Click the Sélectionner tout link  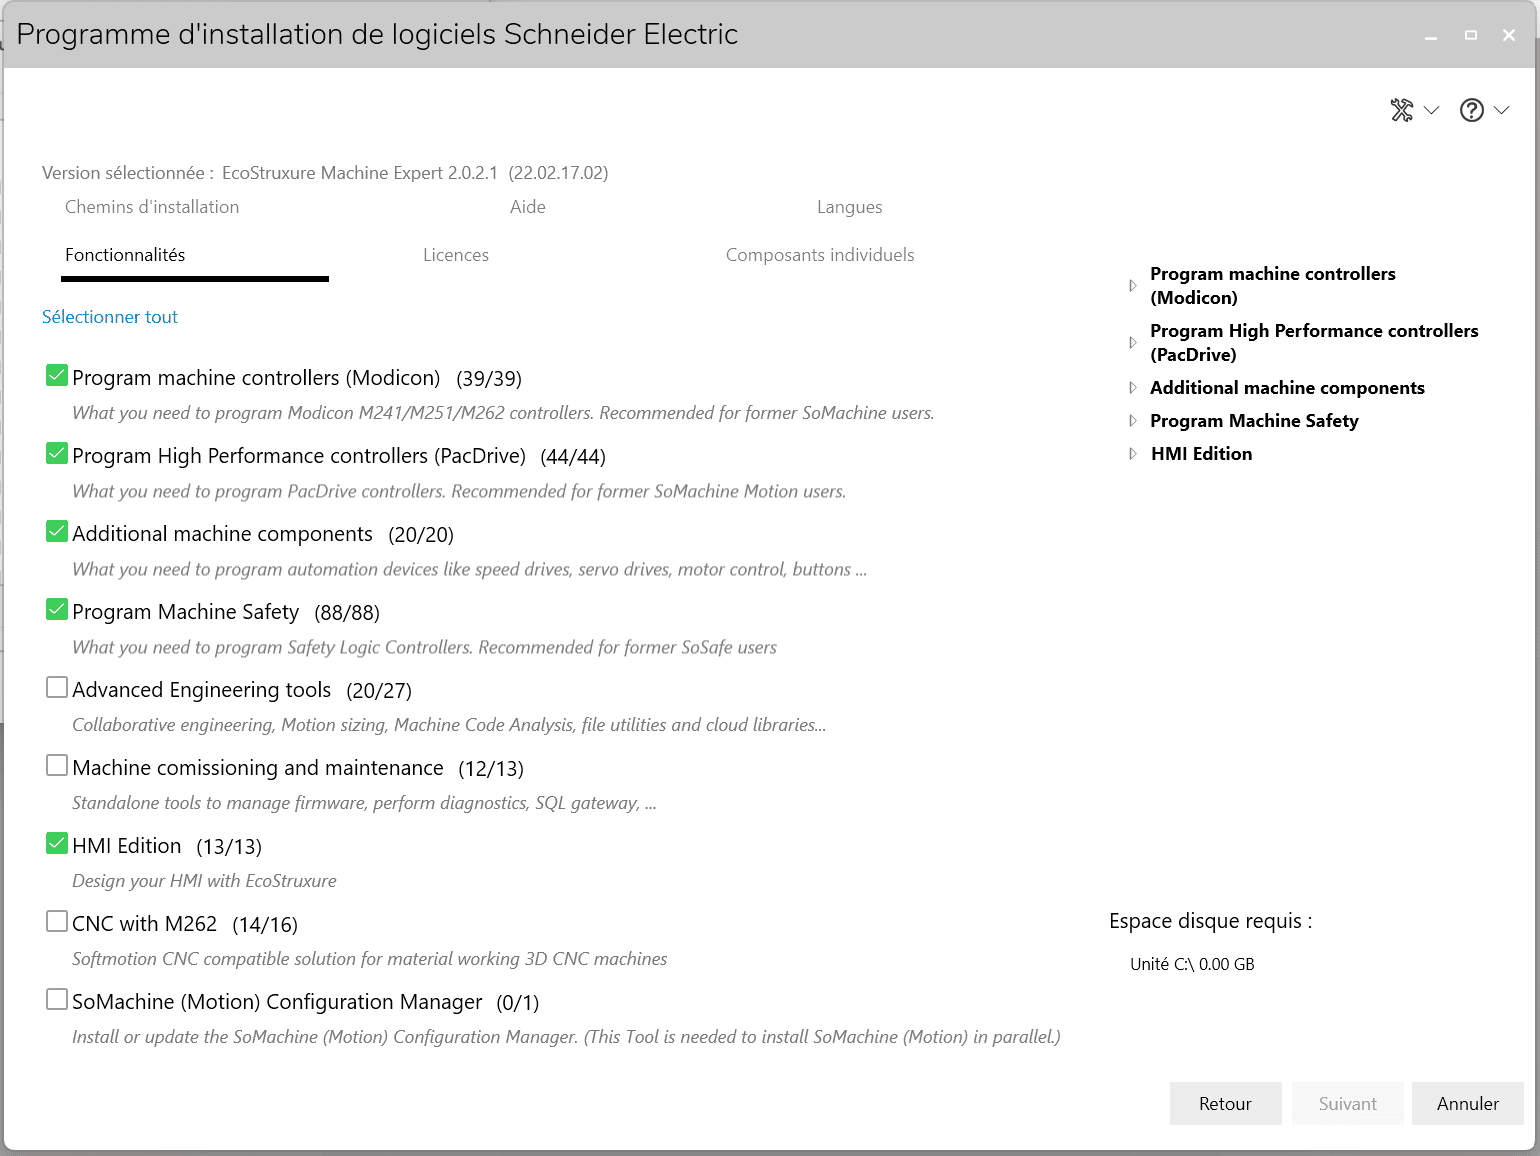pos(110,317)
